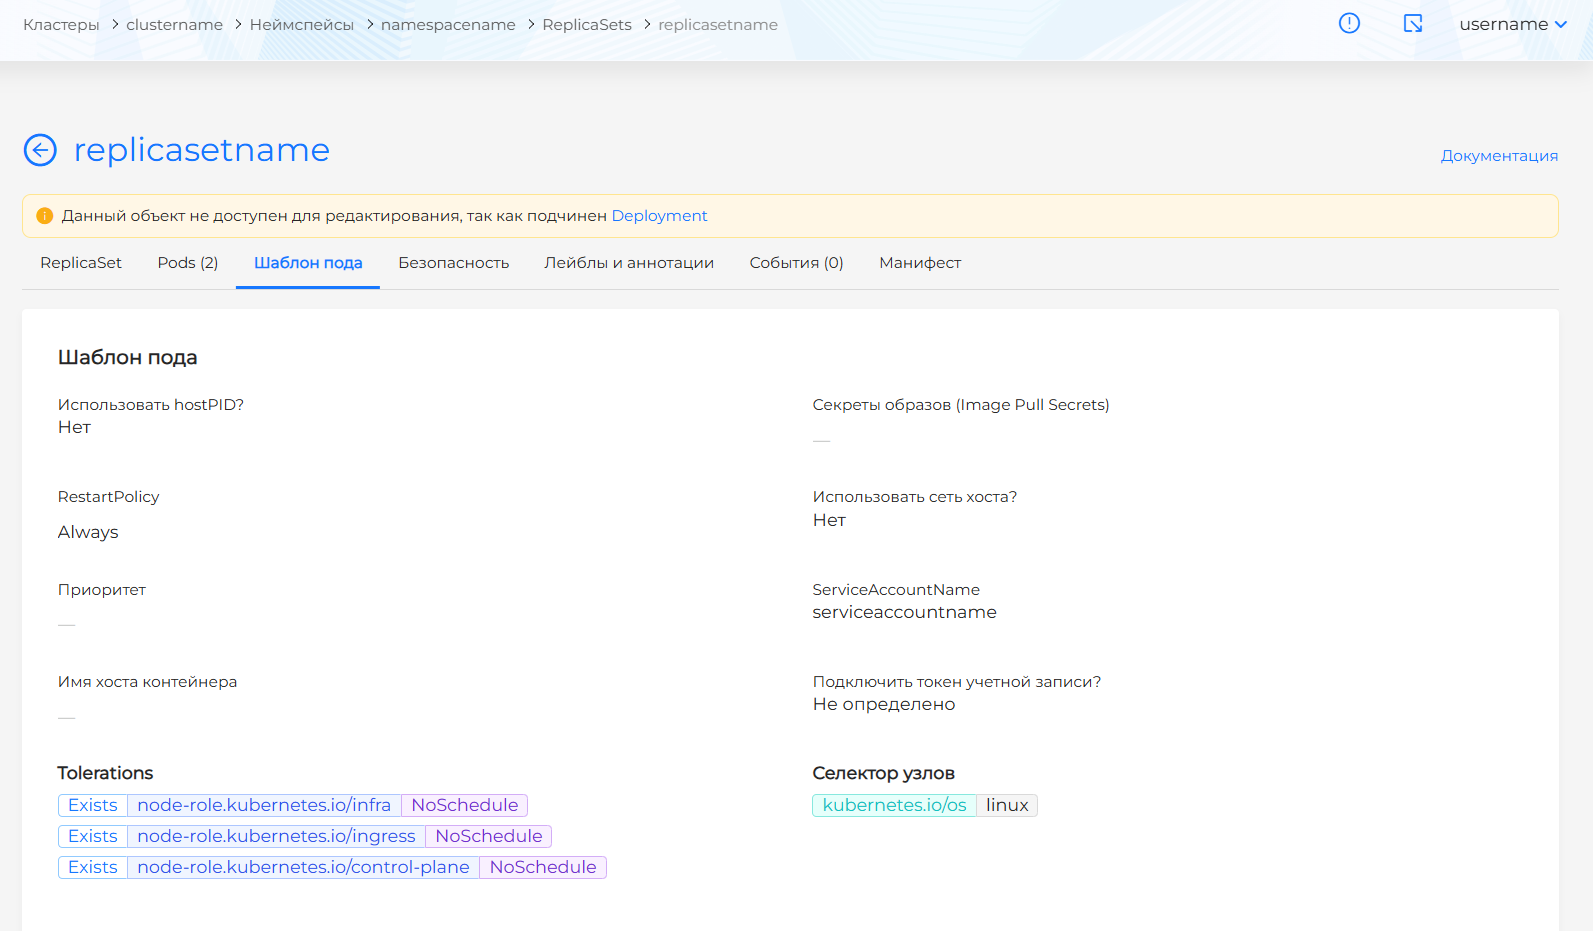Open the Pods (2) tab

(x=187, y=263)
